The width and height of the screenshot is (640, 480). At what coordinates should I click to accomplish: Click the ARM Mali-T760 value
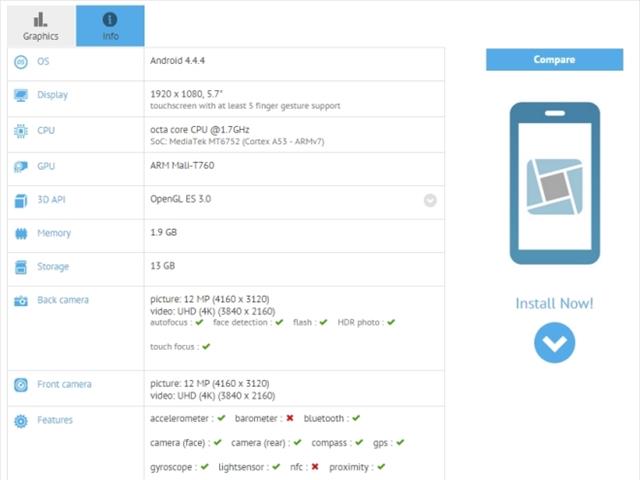(182, 165)
